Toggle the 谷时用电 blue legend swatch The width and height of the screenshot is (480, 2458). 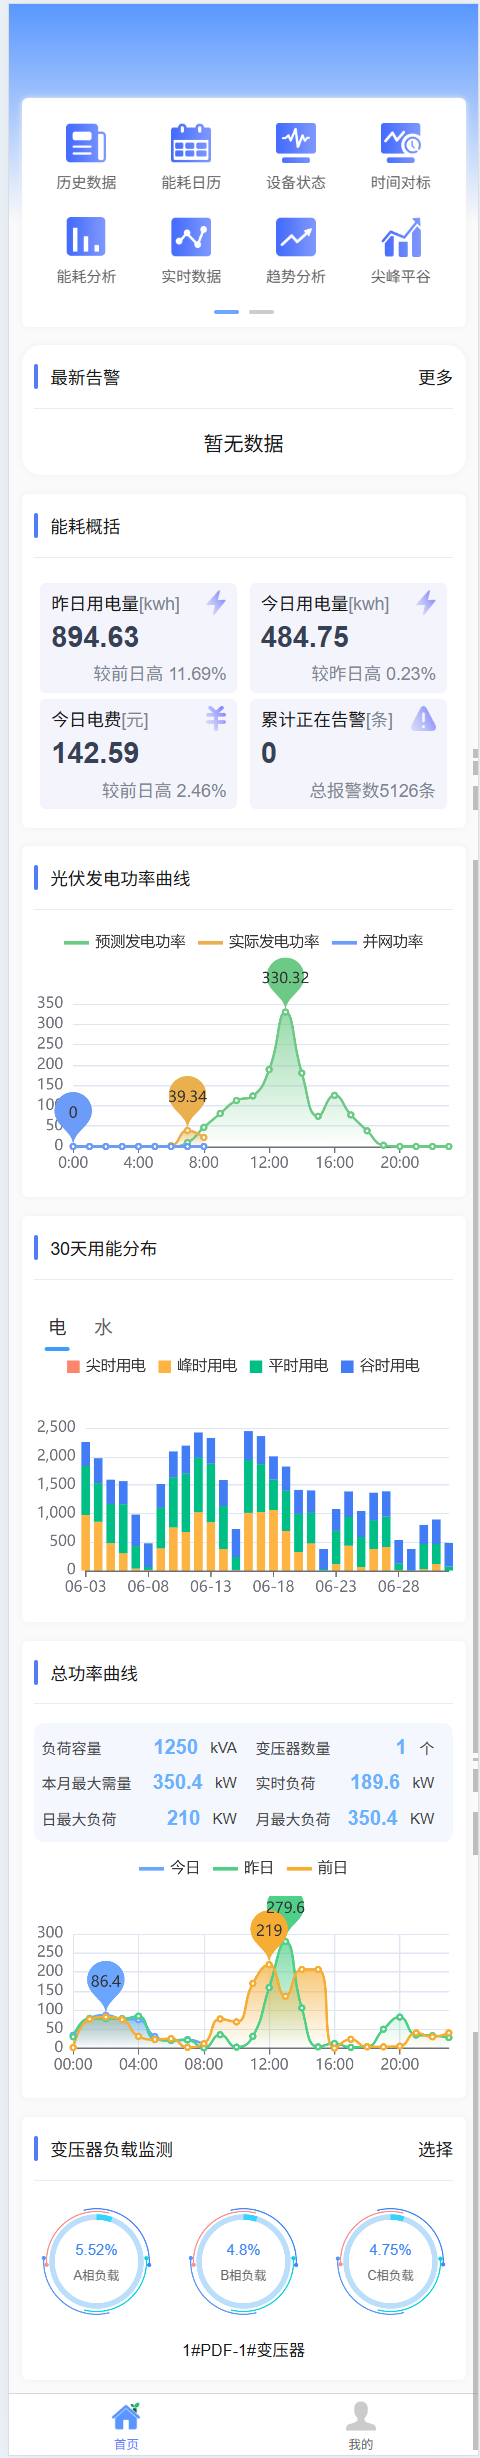coord(347,1366)
